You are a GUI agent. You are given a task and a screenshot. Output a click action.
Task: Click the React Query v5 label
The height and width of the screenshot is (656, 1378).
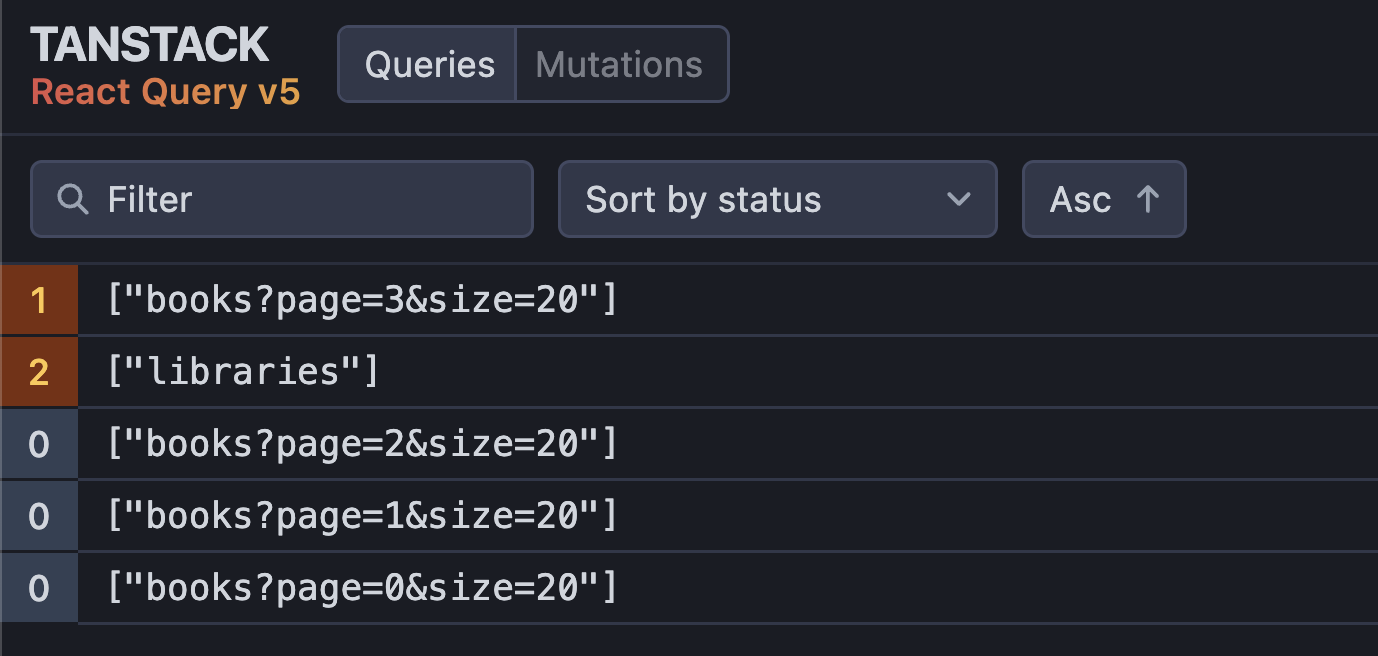point(165,92)
